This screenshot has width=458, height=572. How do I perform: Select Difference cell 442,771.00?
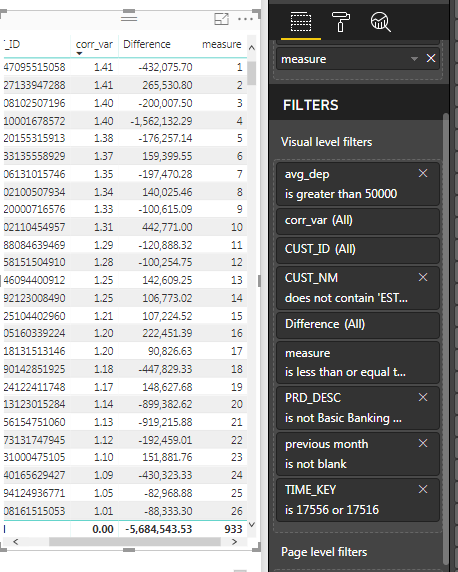coord(167,227)
